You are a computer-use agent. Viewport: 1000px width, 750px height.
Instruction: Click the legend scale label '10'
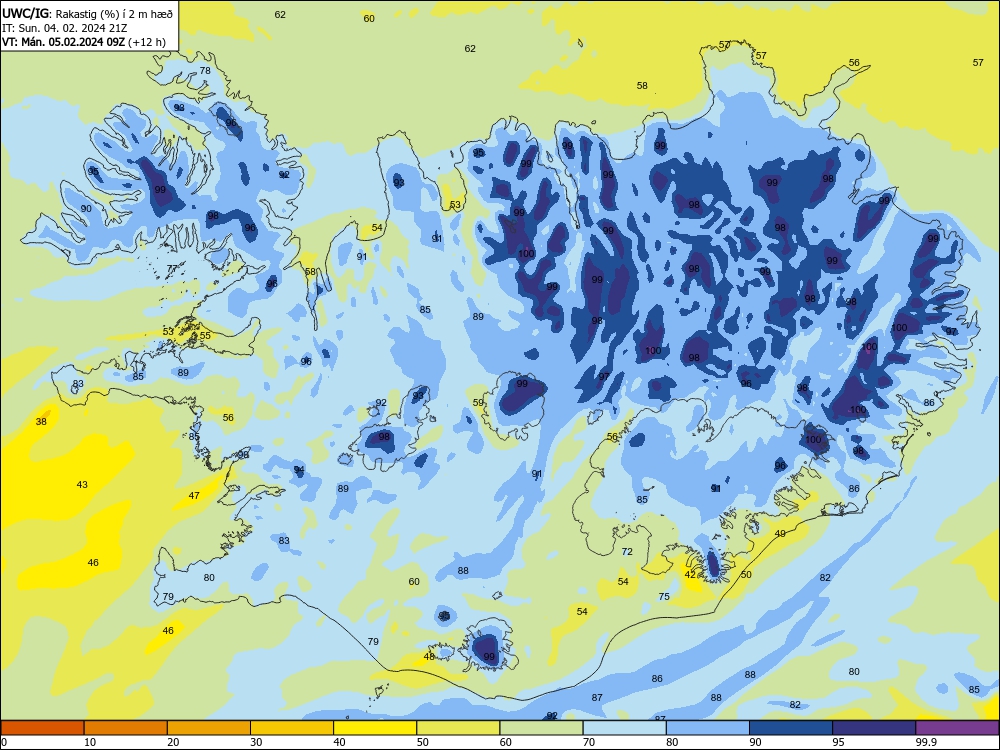click(x=90, y=742)
